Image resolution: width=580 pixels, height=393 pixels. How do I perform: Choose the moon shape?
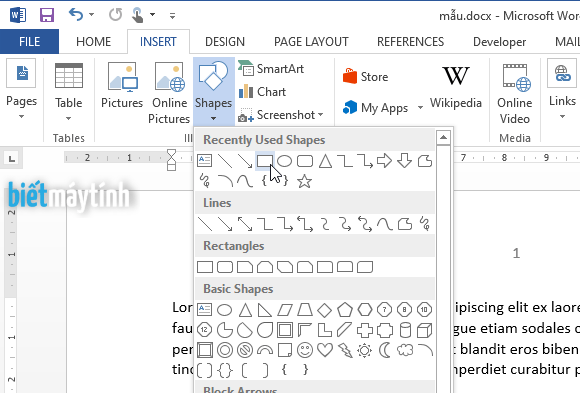385,350
